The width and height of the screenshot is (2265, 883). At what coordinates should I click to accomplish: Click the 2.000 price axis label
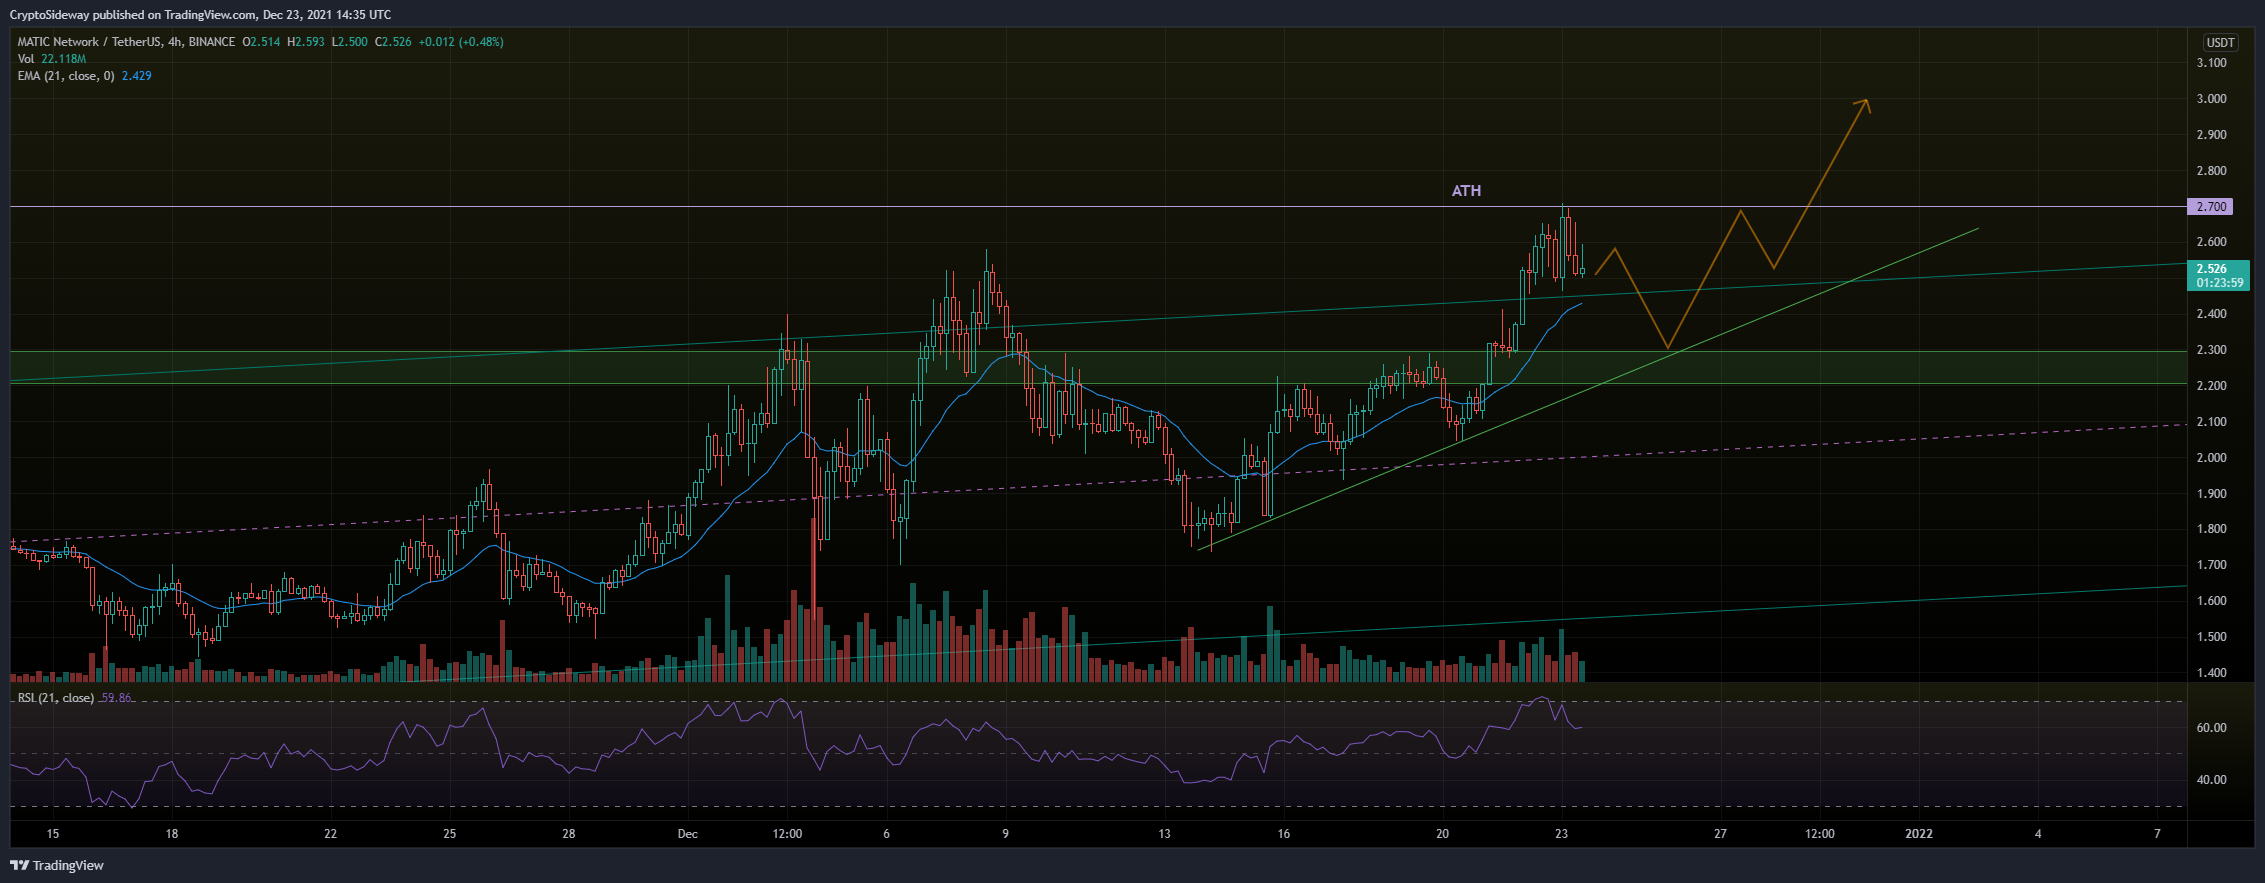2211,458
